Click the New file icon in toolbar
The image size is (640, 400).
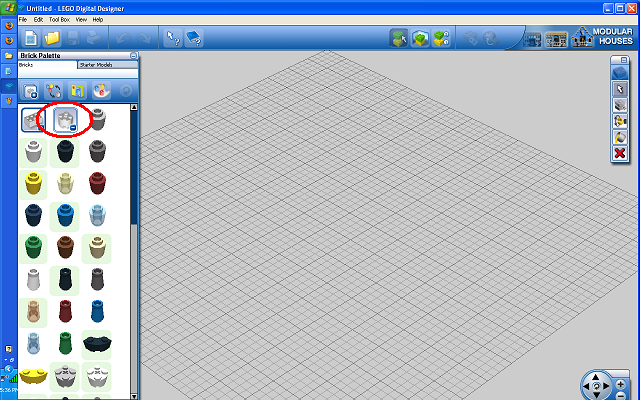[x=31, y=39]
